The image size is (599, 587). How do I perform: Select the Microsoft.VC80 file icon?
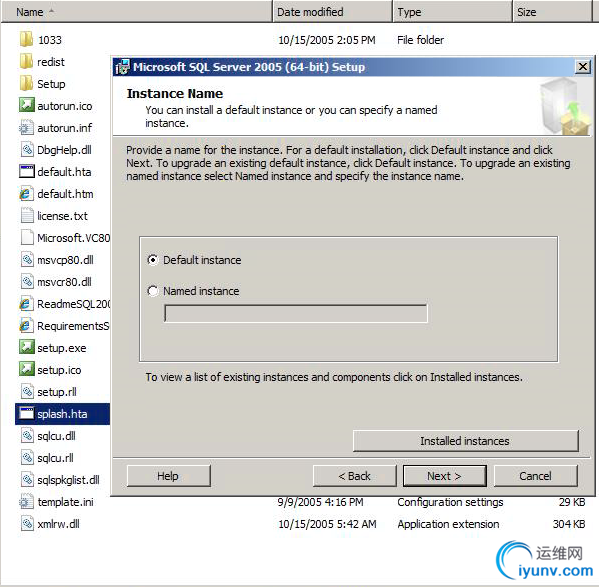[27, 238]
